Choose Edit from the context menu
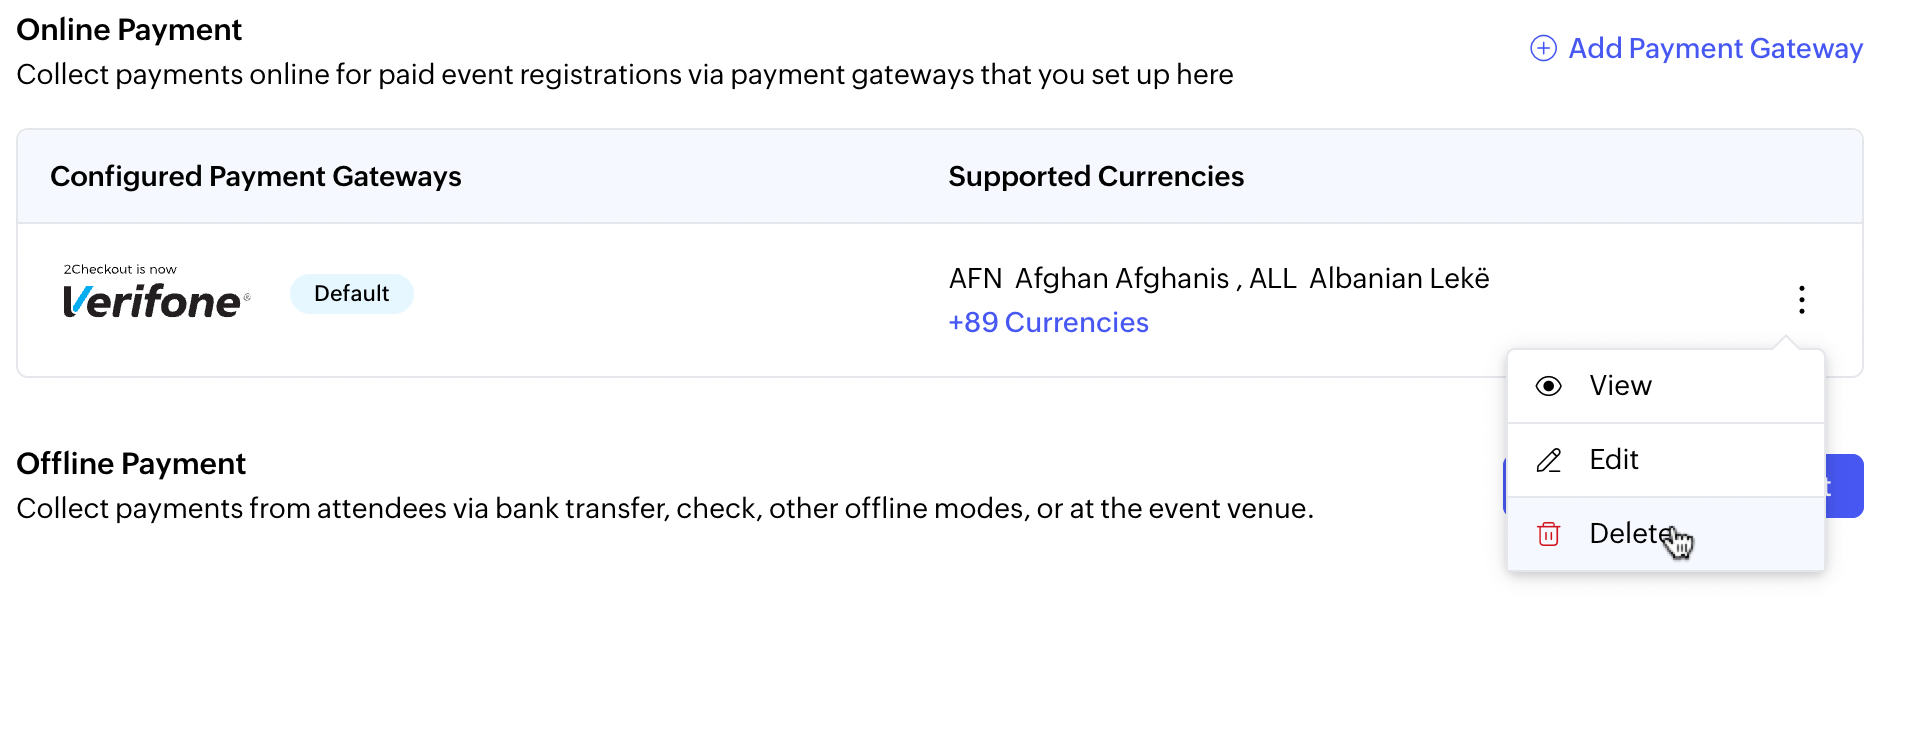Screen dimensions: 1929x750 [x=1613, y=460]
